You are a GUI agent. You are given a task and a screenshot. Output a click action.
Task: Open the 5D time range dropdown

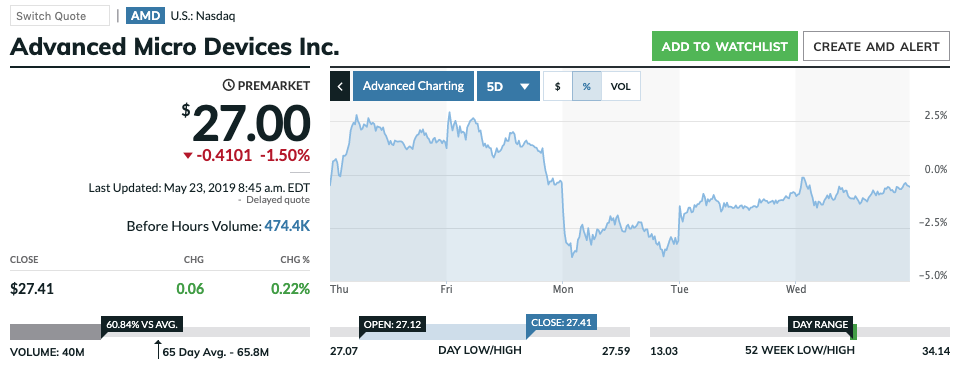click(508, 86)
